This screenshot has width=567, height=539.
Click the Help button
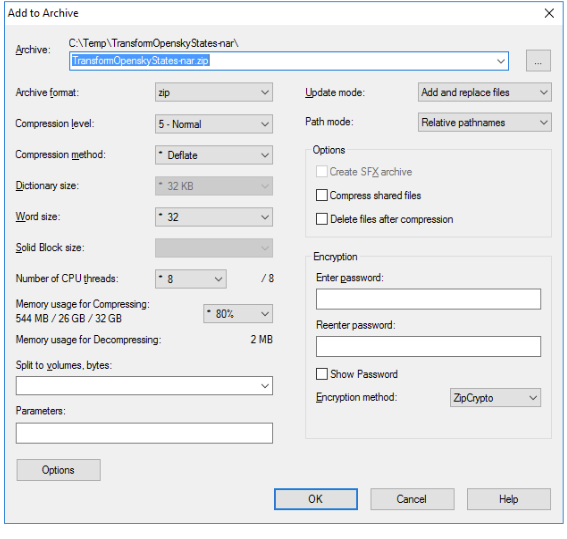[x=509, y=499]
